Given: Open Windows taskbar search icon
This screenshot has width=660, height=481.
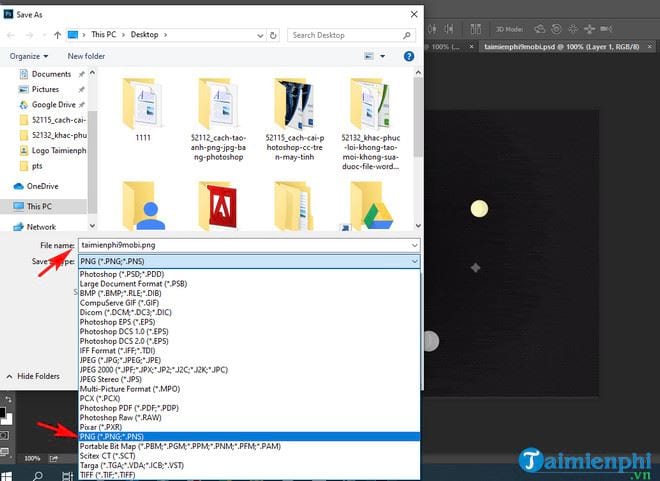Looking at the screenshot, I should [x=38, y=476].
